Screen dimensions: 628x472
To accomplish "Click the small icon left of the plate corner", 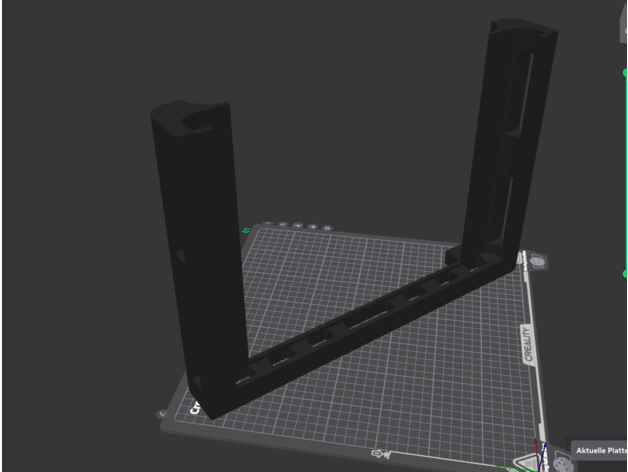I will click(x=160, y=412).
